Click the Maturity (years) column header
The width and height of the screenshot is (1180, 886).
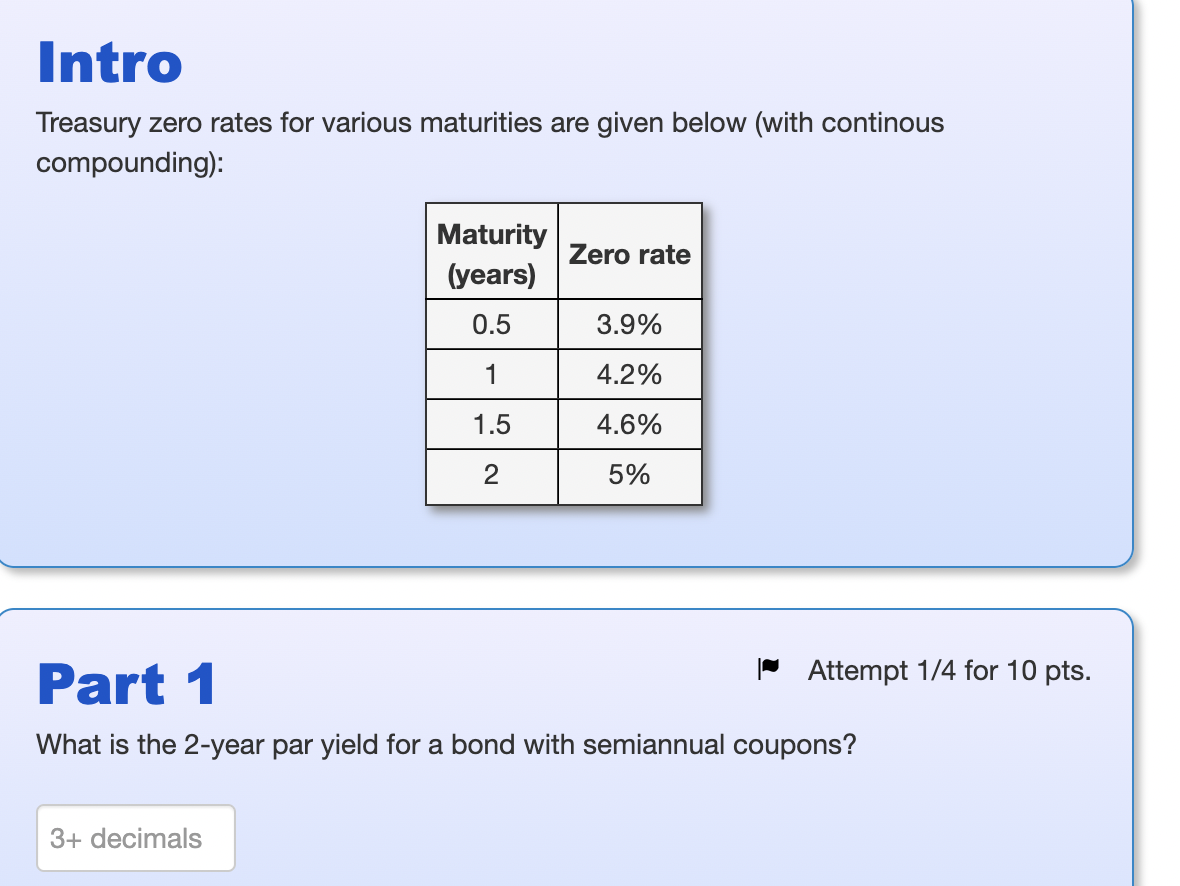[x=491, y=253]
